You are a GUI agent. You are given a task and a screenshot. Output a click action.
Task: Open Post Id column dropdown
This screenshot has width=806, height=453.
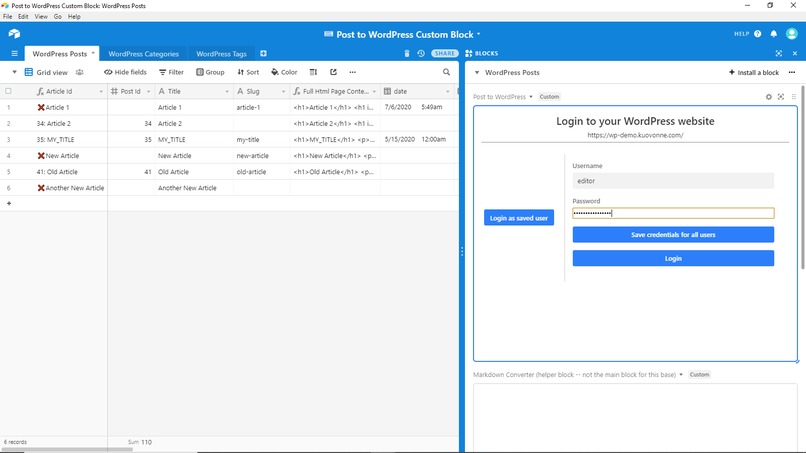[x=149, y=92]
